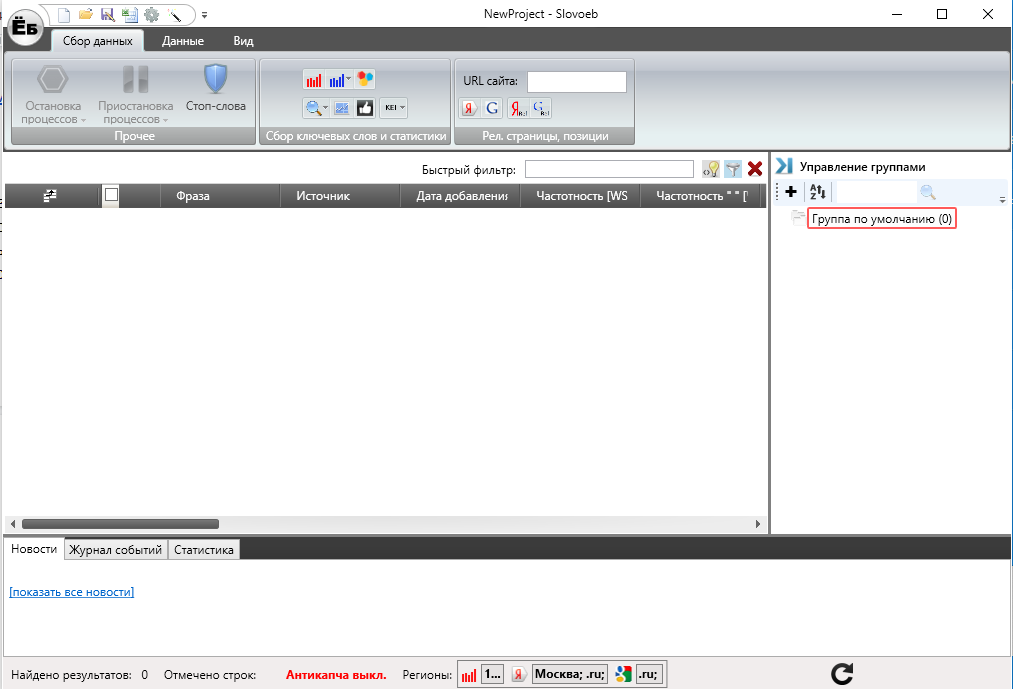The width and height of the screenshot is (1013, 689).
Task: Open the magnifier search dropdown in ribbon
Action: [x=316, y=108]
